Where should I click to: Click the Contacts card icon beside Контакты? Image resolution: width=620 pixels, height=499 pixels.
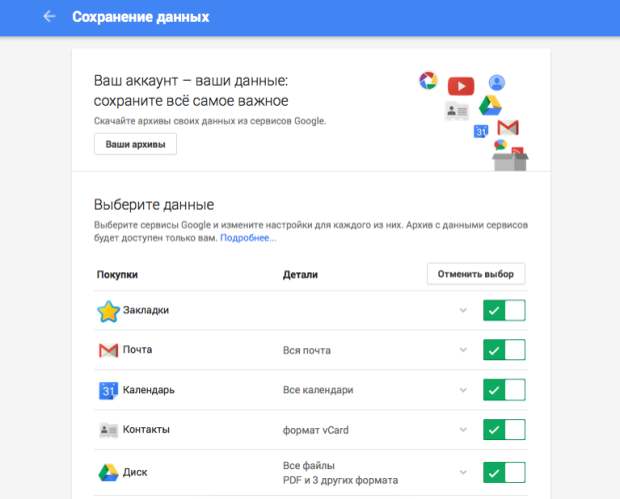click(x=108, y=430)
